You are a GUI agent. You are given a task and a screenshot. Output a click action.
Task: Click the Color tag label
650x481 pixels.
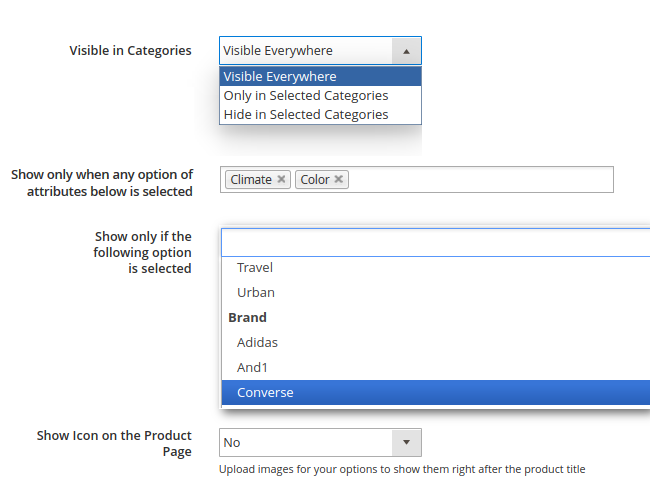tap(315, 180)
